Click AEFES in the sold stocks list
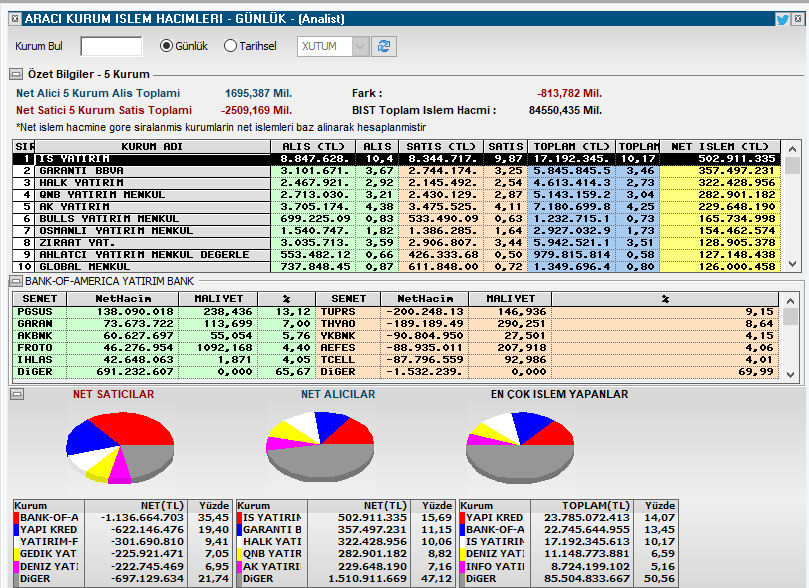809x588 pixels. [x=338, y=348]
